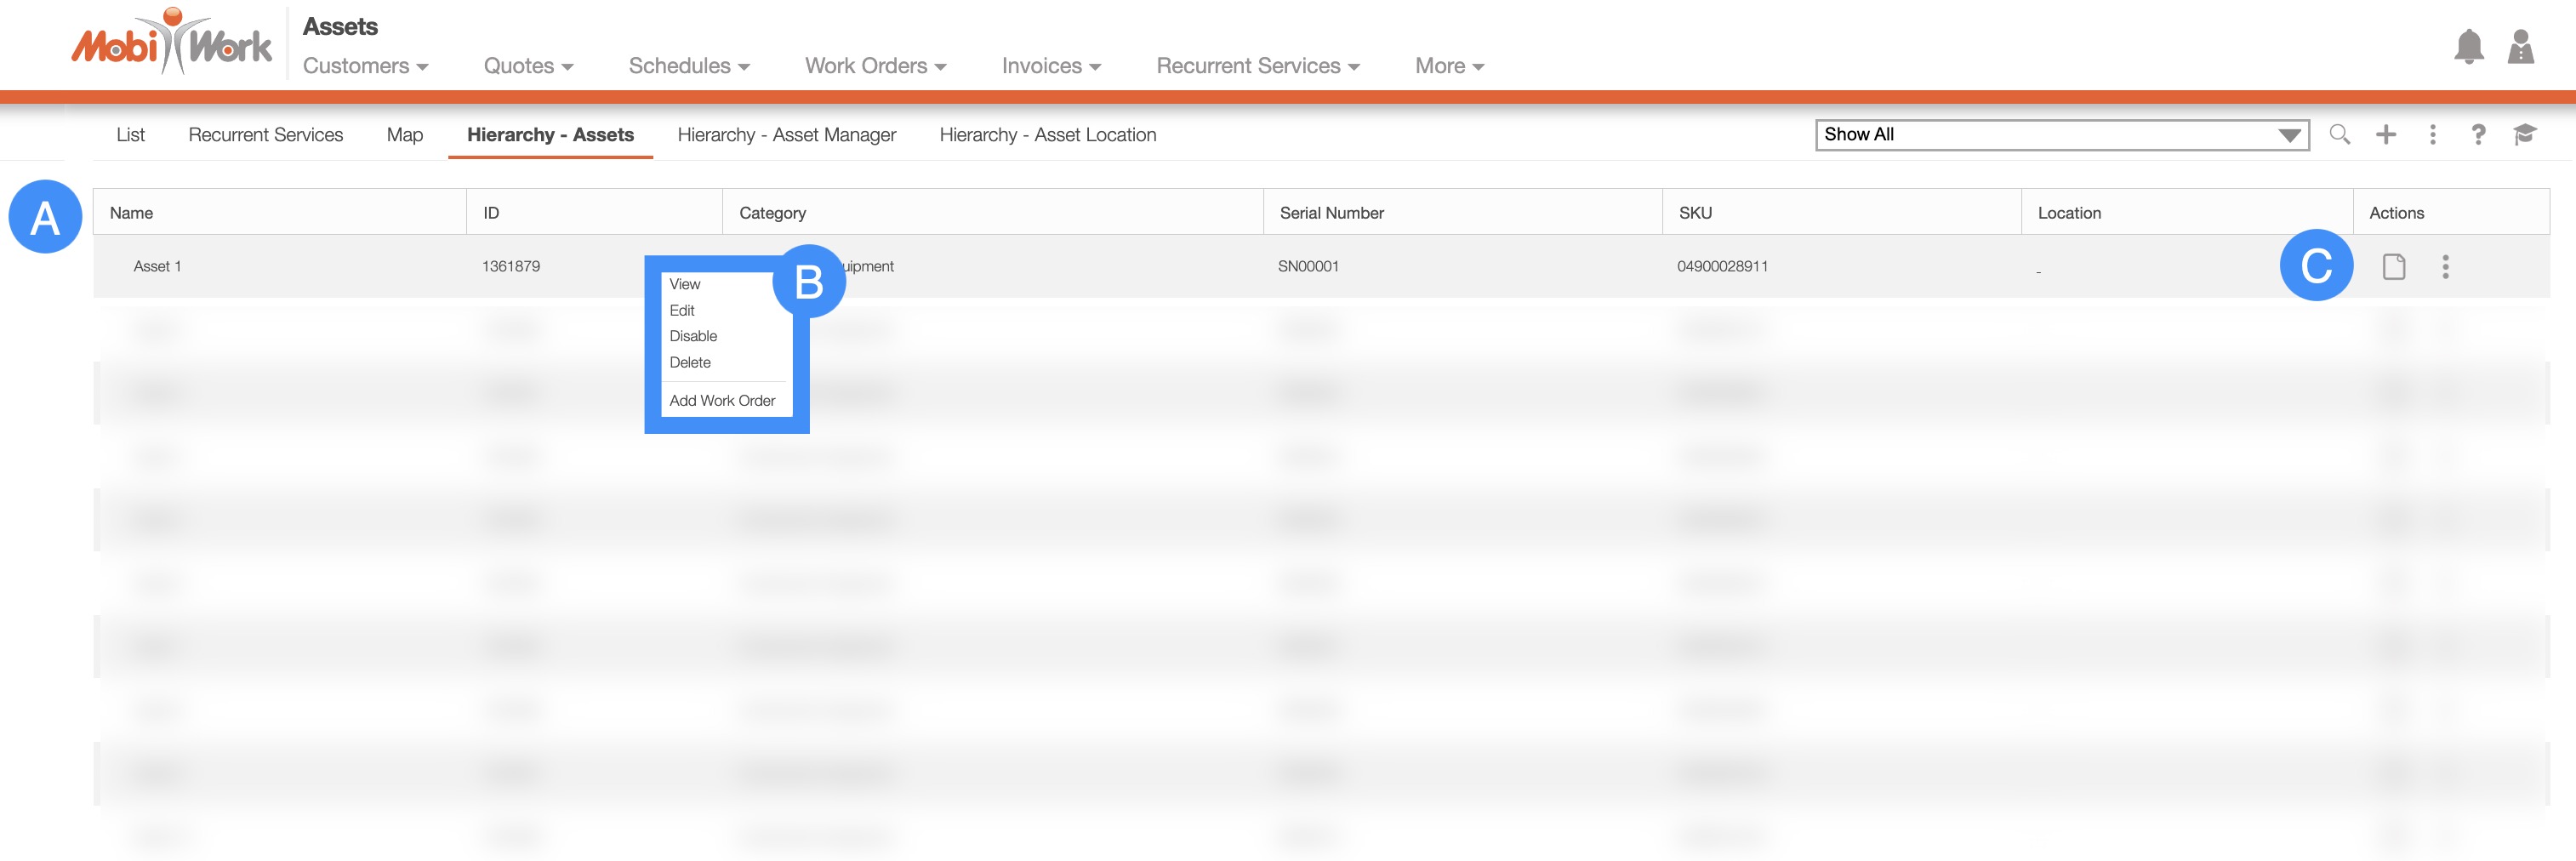Screen dimensions: 2576x861
Task: Click the document icon for Asset 1
Action: click(x=2393, y=267)
